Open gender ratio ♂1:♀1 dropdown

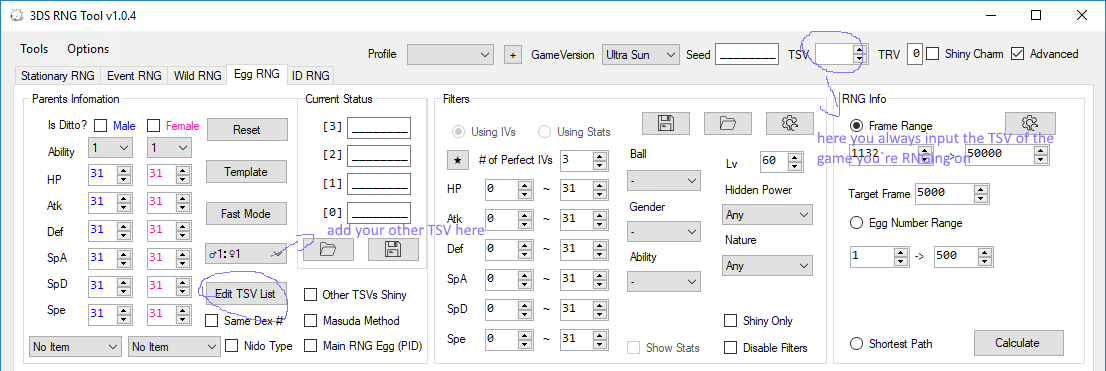tap(246, 254)
